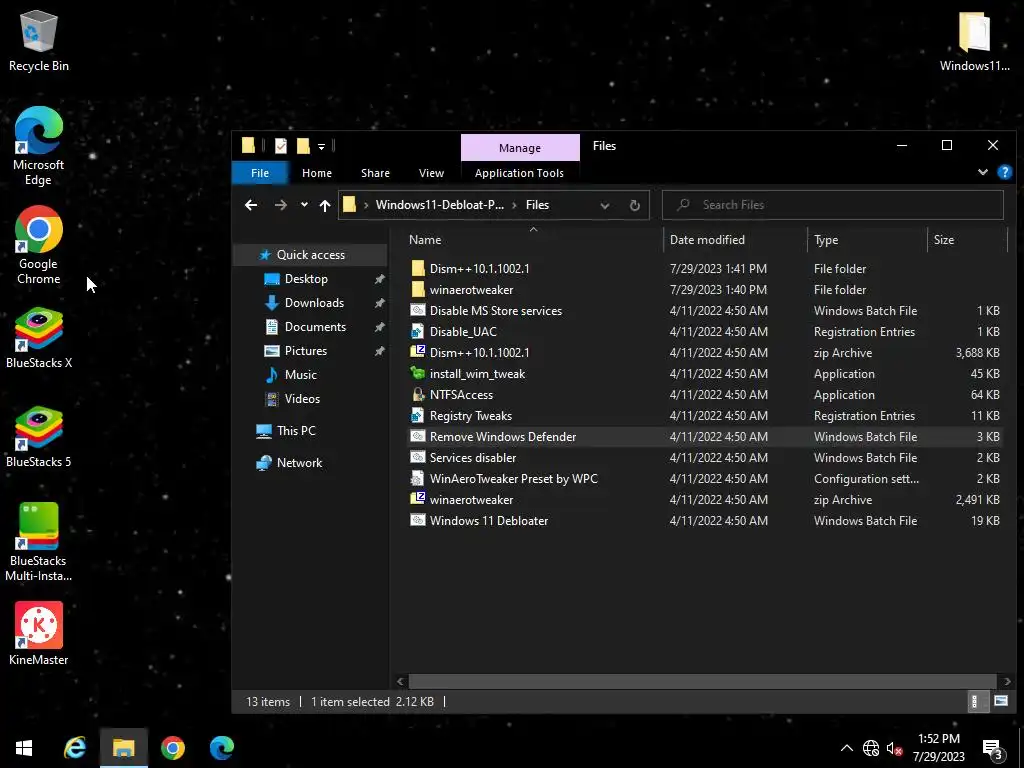The height and width of the screenshot is (768, 1024).
Task: Click Windows11-Debloat-P... breadcrumb in address bar
Action: [440, 205]
